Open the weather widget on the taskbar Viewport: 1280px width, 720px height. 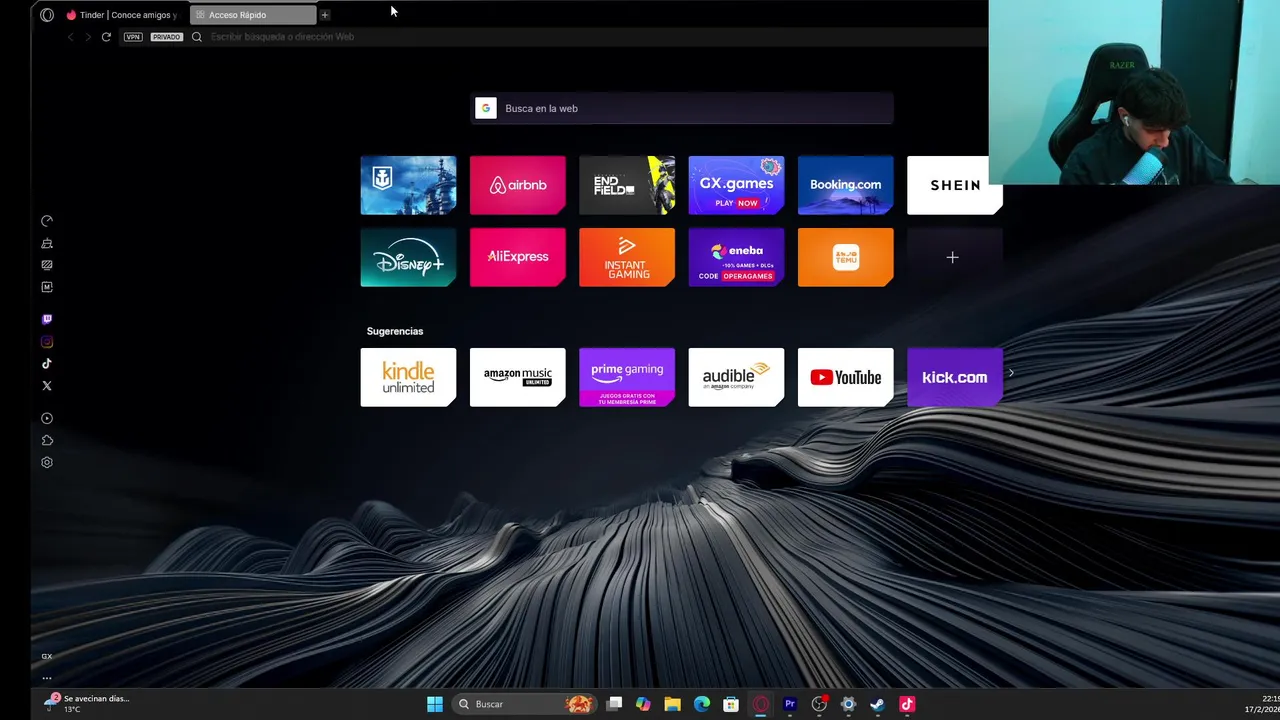(87, 703)
